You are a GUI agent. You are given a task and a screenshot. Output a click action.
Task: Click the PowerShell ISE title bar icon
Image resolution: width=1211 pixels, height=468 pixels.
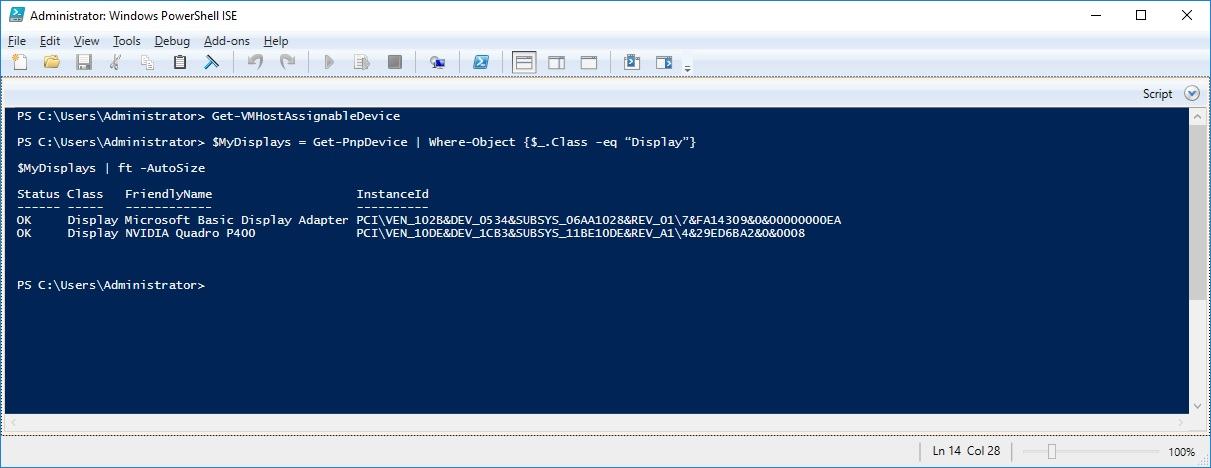click(x=15, y=15)
